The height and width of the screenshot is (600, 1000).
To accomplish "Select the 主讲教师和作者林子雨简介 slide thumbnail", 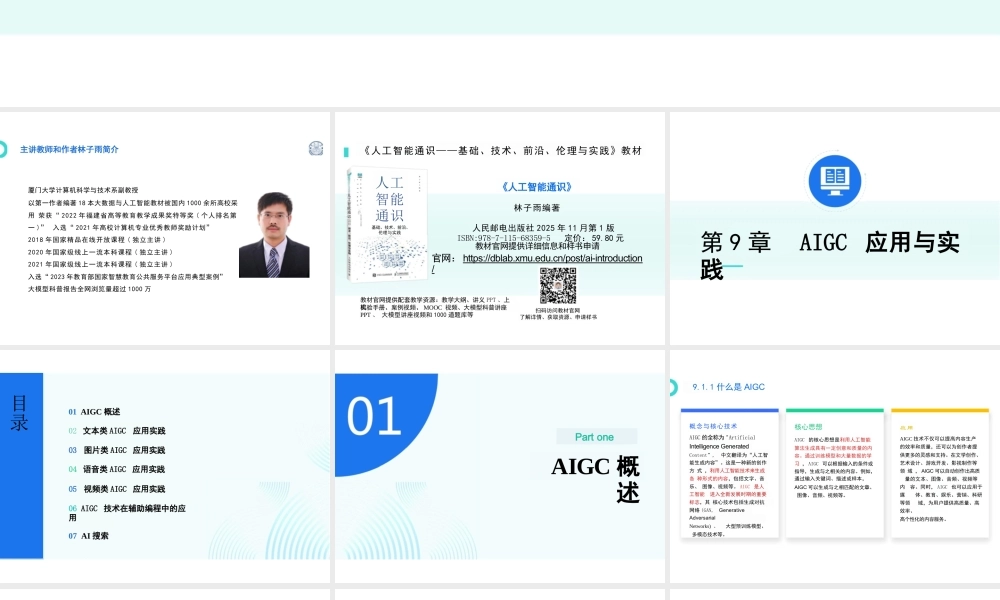I will (165, 228).
